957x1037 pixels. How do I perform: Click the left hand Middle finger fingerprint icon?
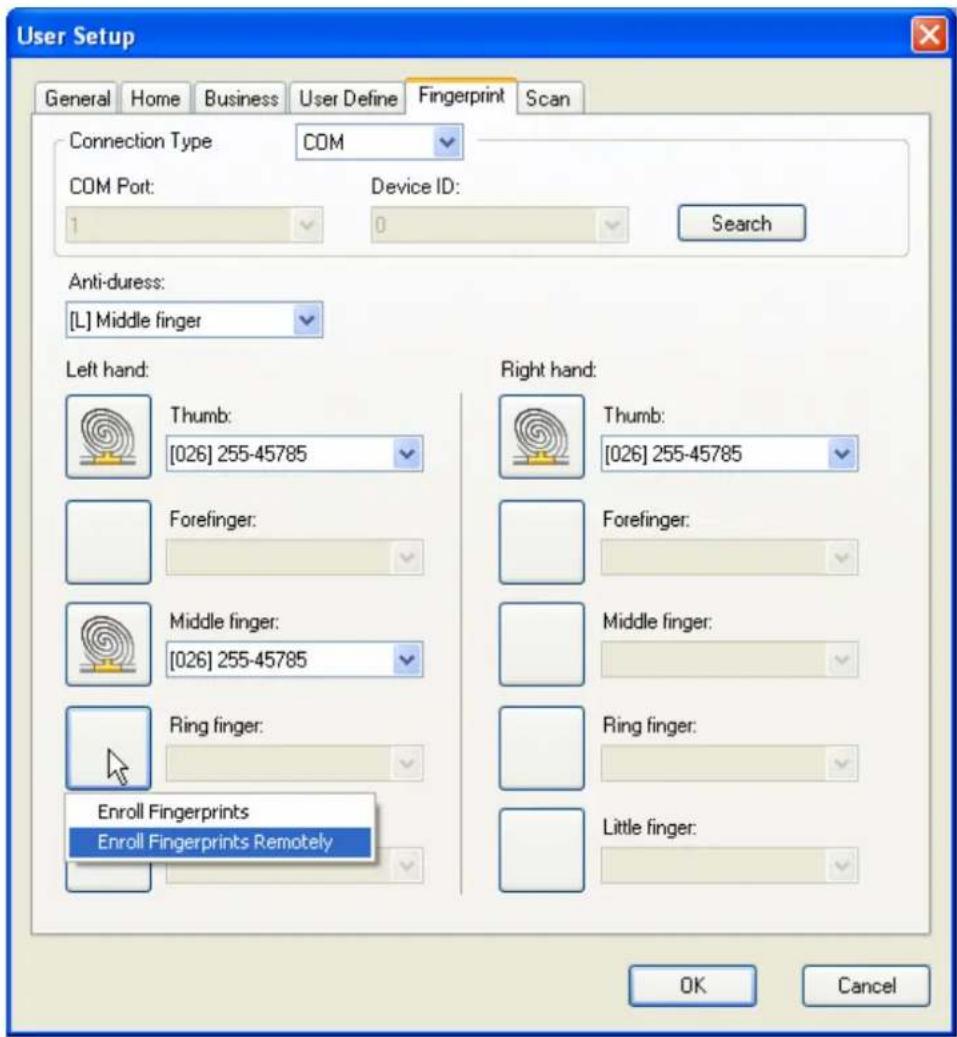click(x=108, y=643)
